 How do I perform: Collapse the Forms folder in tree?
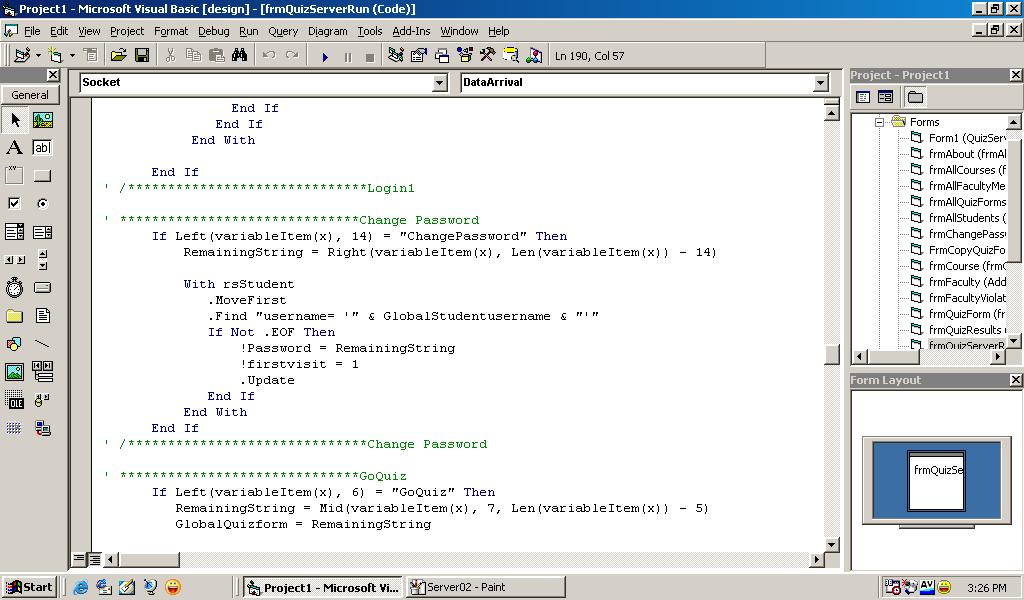879,122
